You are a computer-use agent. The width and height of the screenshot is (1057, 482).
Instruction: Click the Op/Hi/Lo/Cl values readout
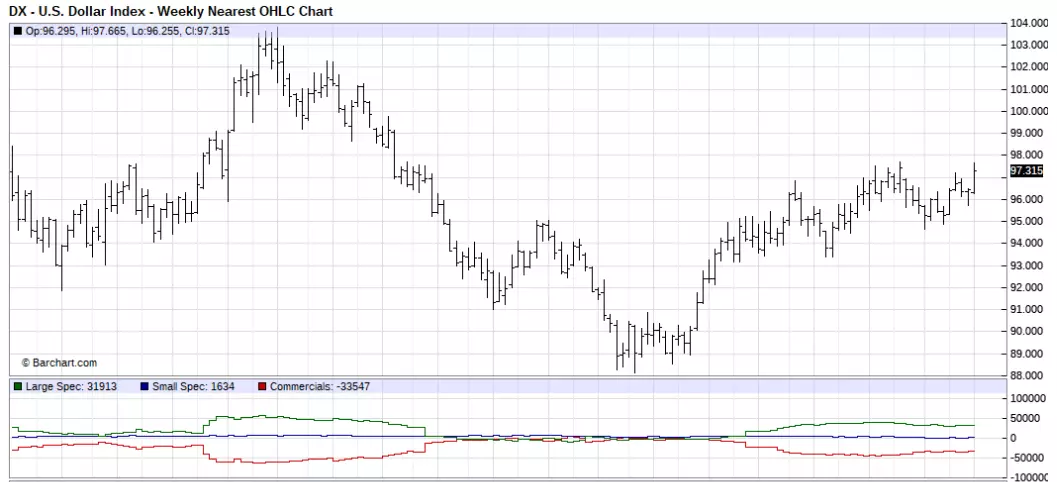click(127, 31)
